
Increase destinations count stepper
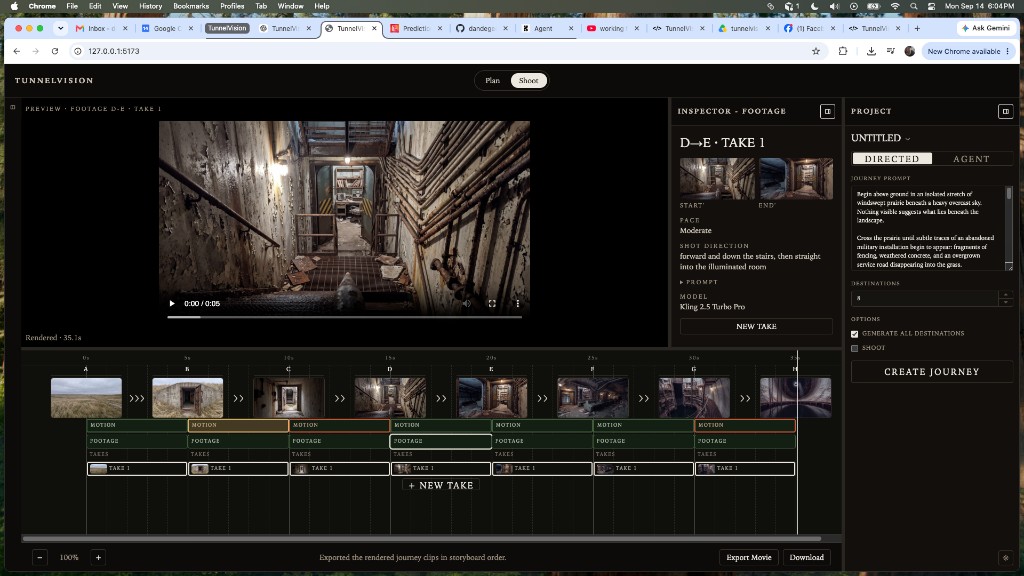coord(1006,295)
